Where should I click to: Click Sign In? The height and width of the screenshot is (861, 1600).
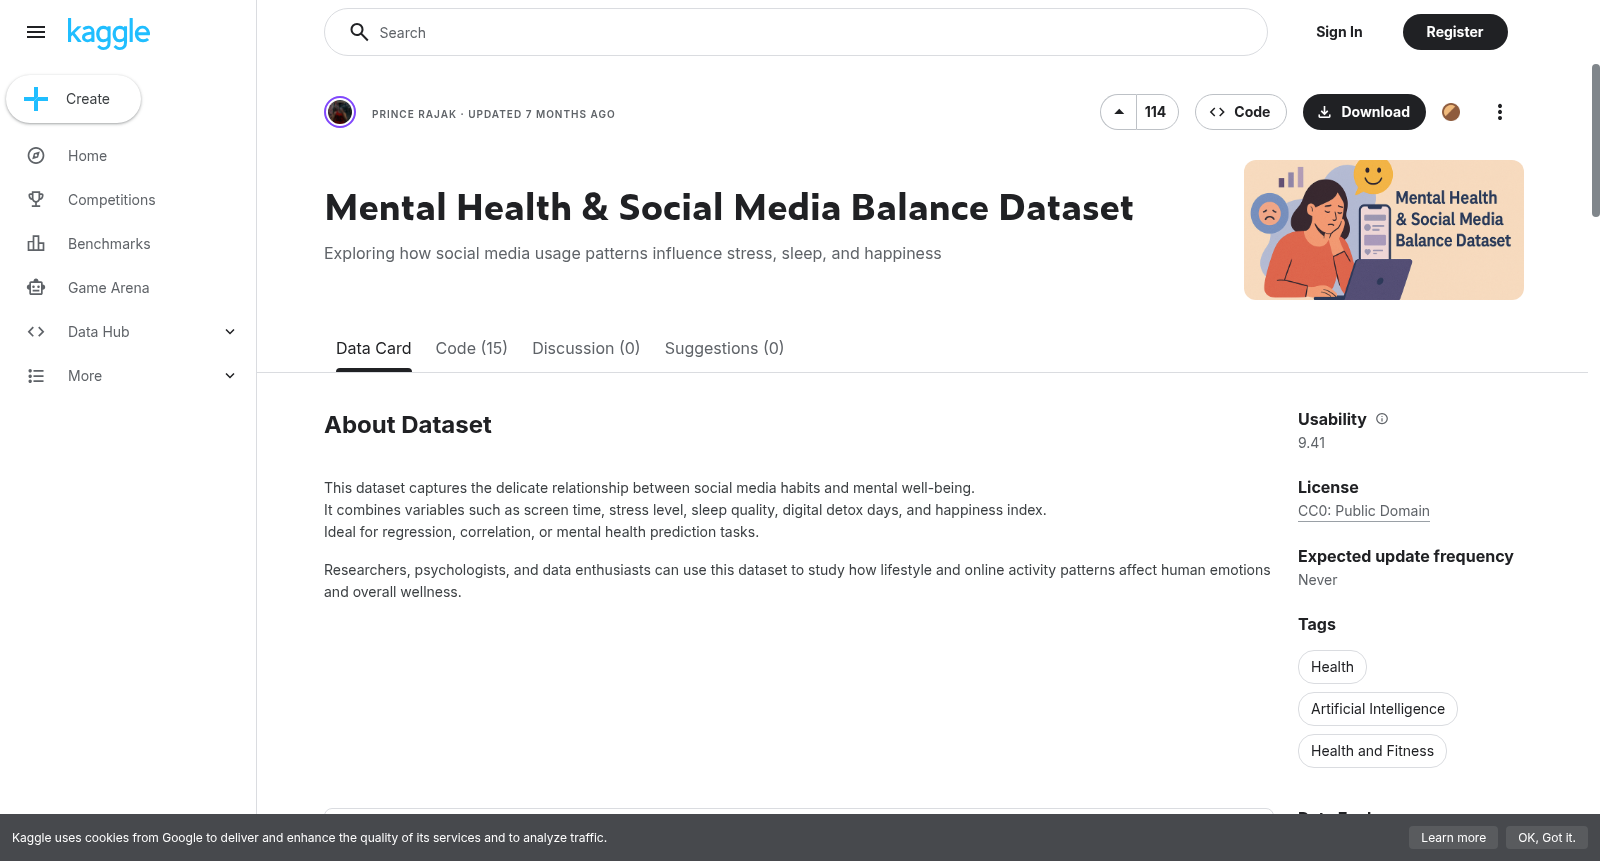pyautogui.click(x=1339, y=32)
